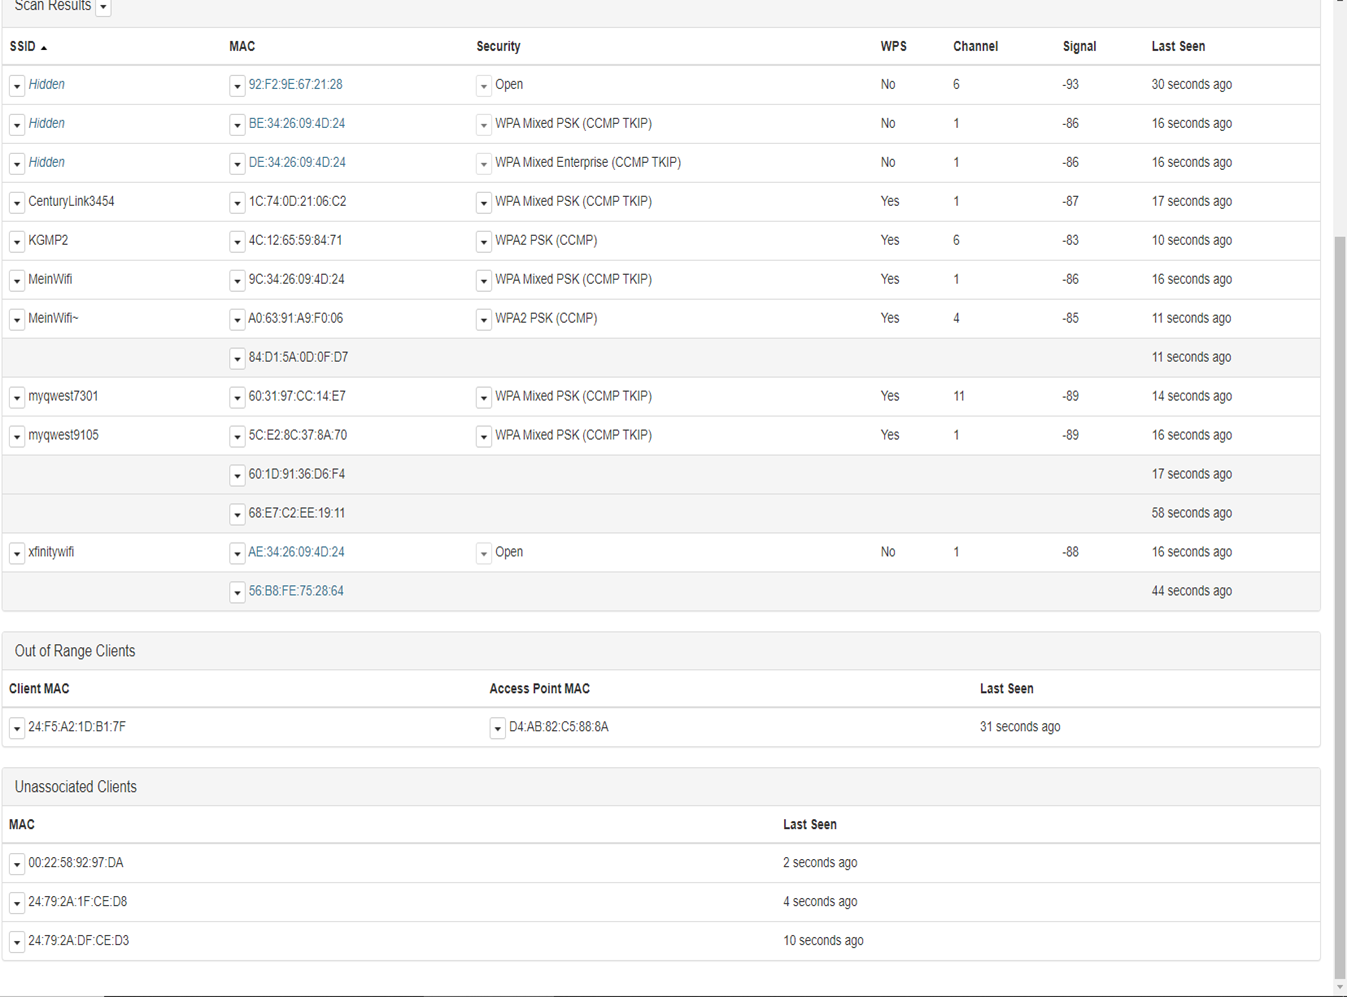Click the WPS column header
The width and height of the screenshot is (1347, 997).
893,47
